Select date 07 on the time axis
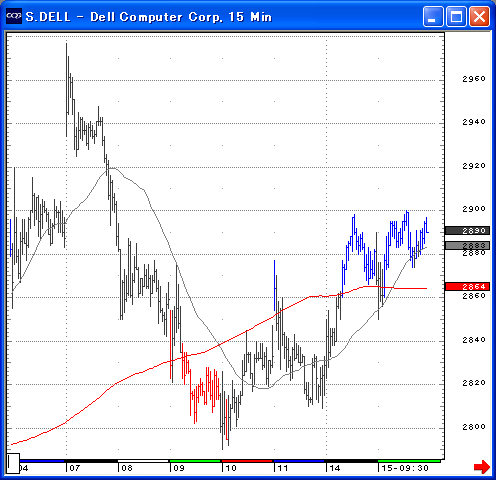This screenshot has height=480, width=496. [75, 468]
